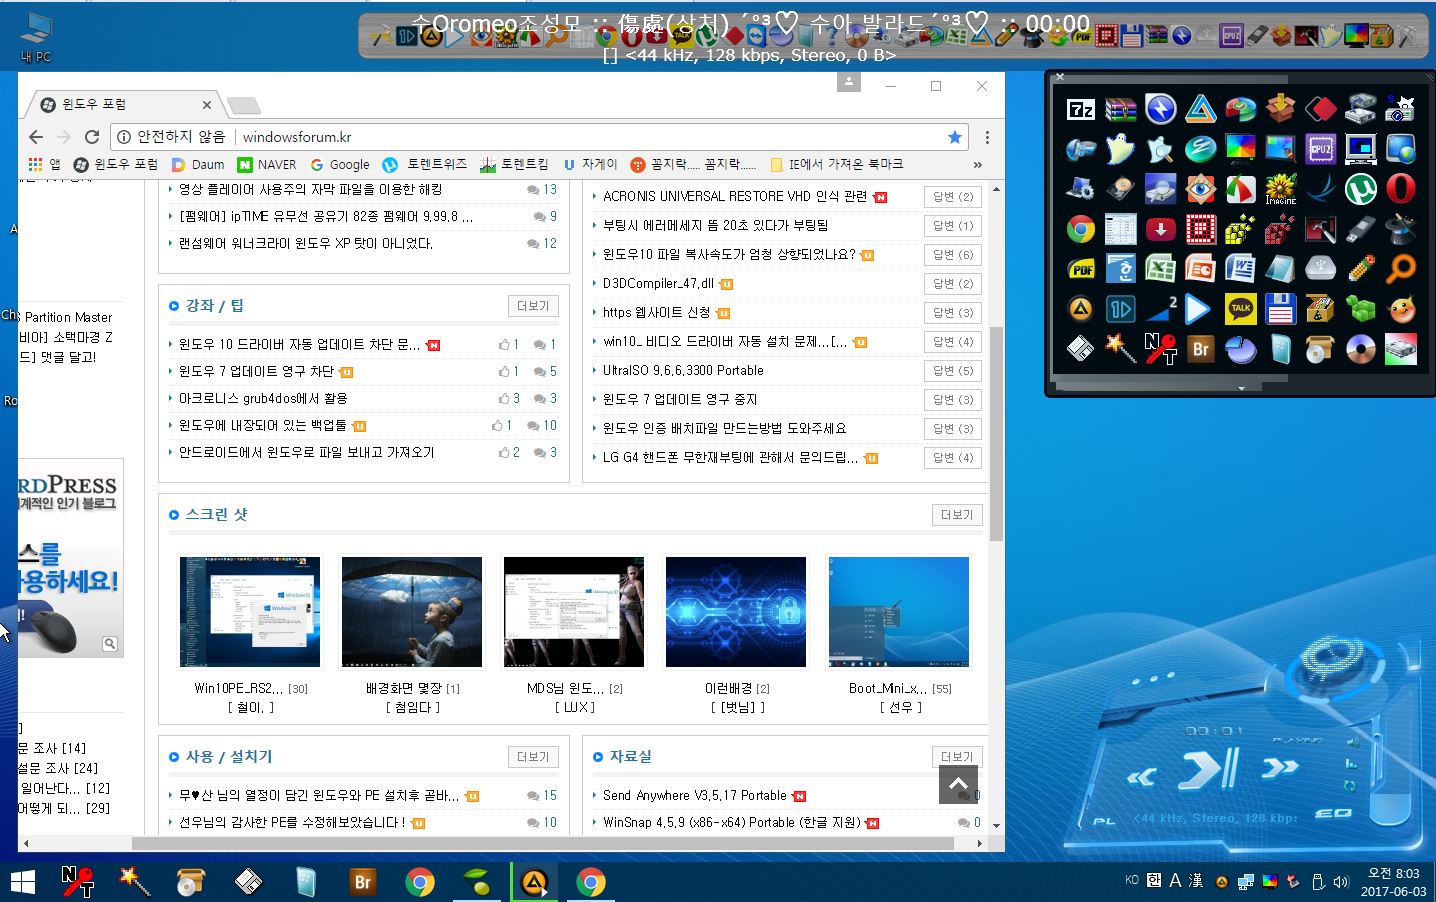Toggle Korean/English input mode in system tray

tap(1154, 881)
